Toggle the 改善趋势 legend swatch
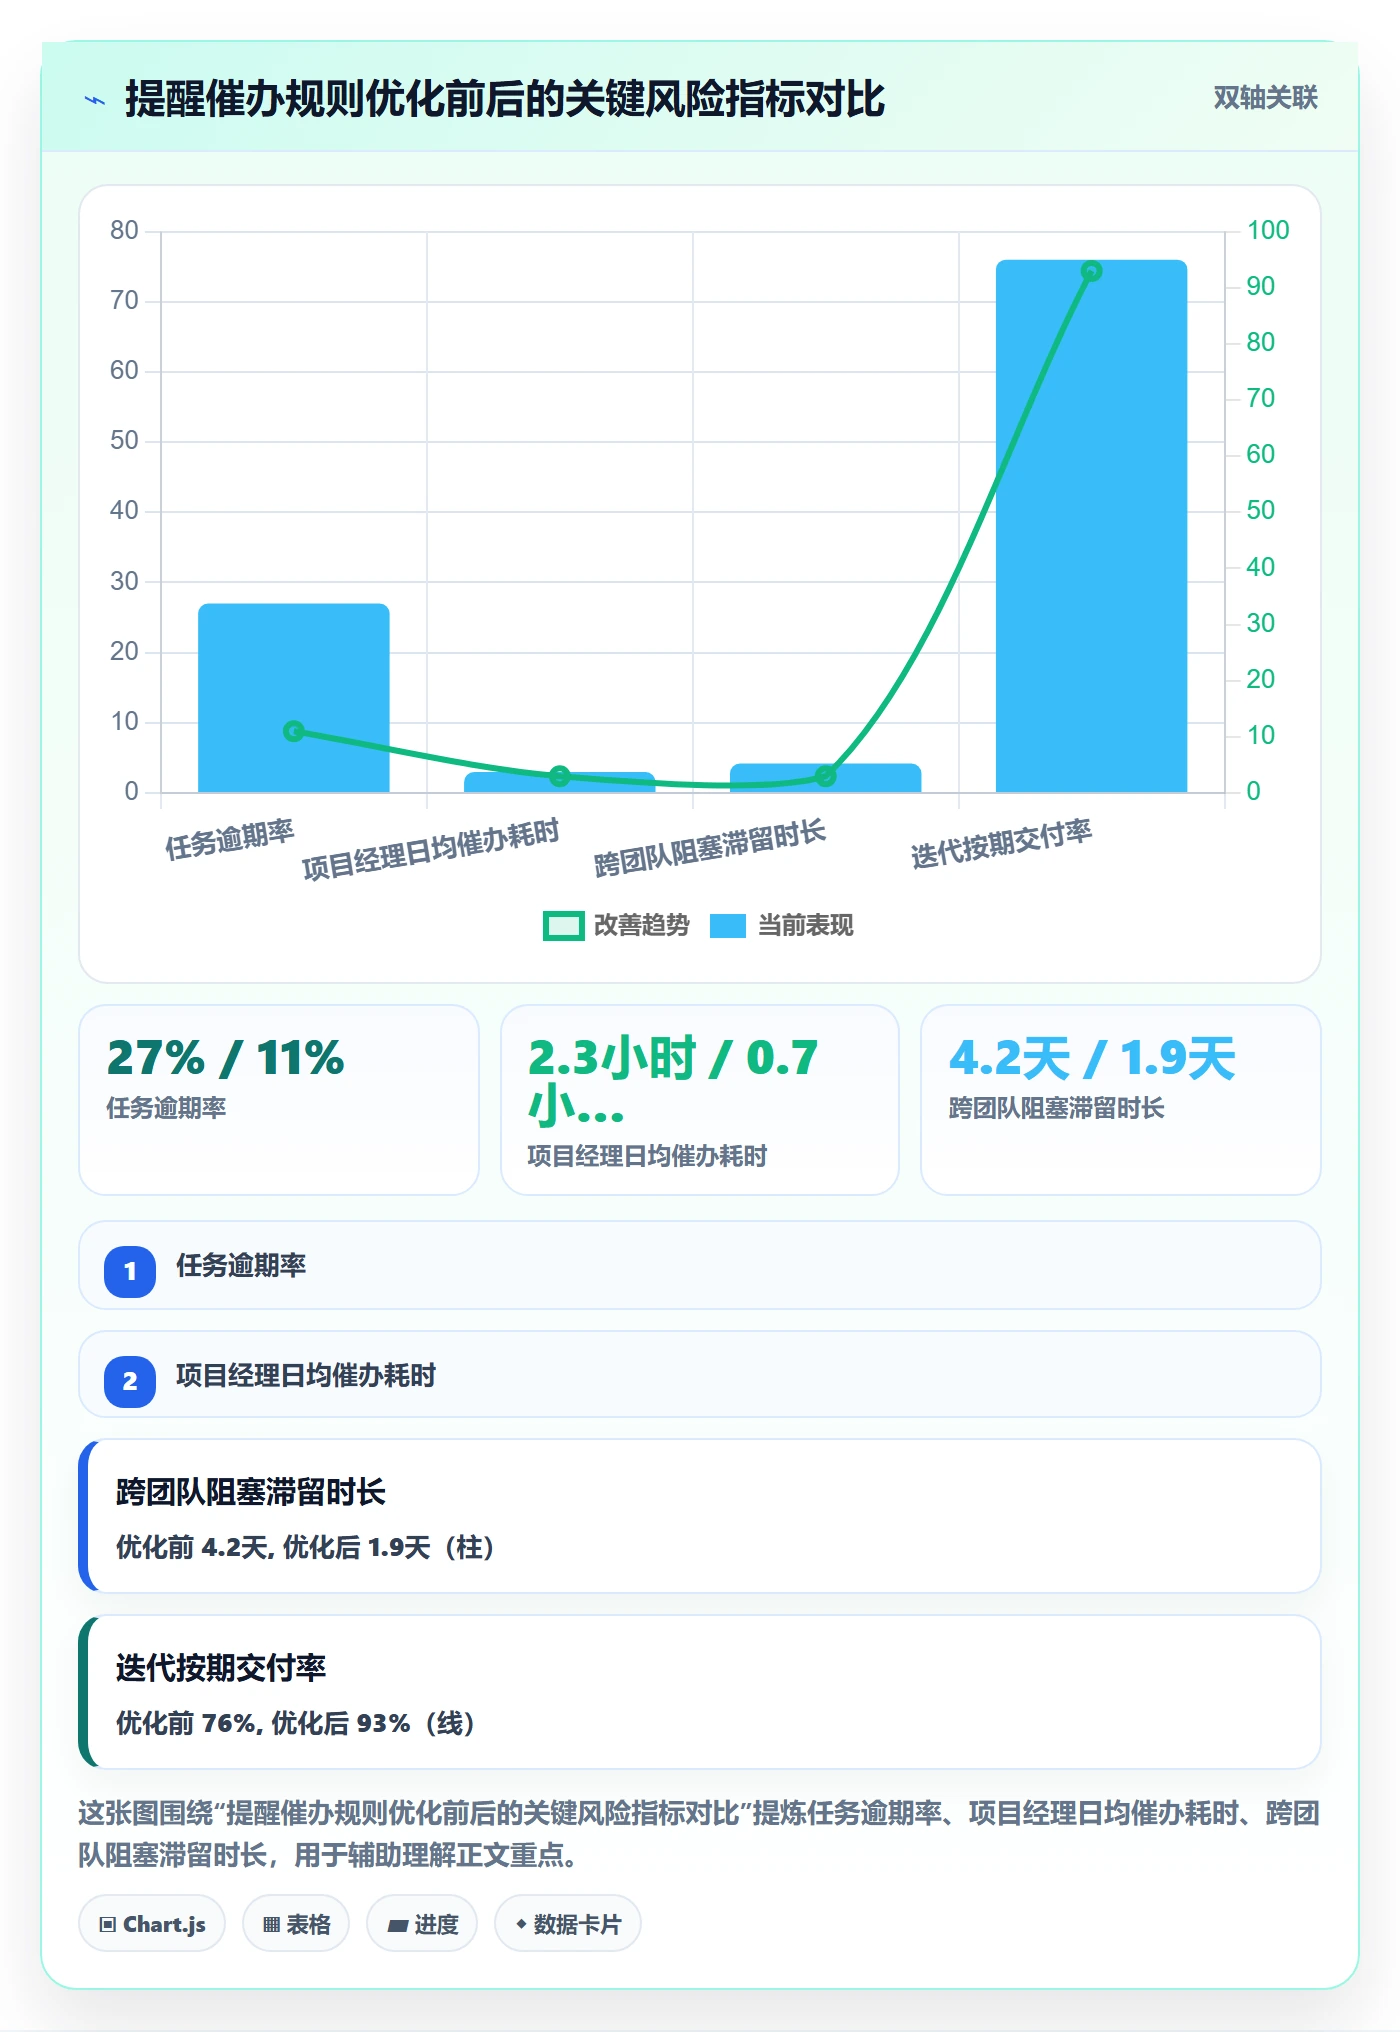Viewport: 1400px width, 2032px height. pyautogui.click(x=563, y=926)
